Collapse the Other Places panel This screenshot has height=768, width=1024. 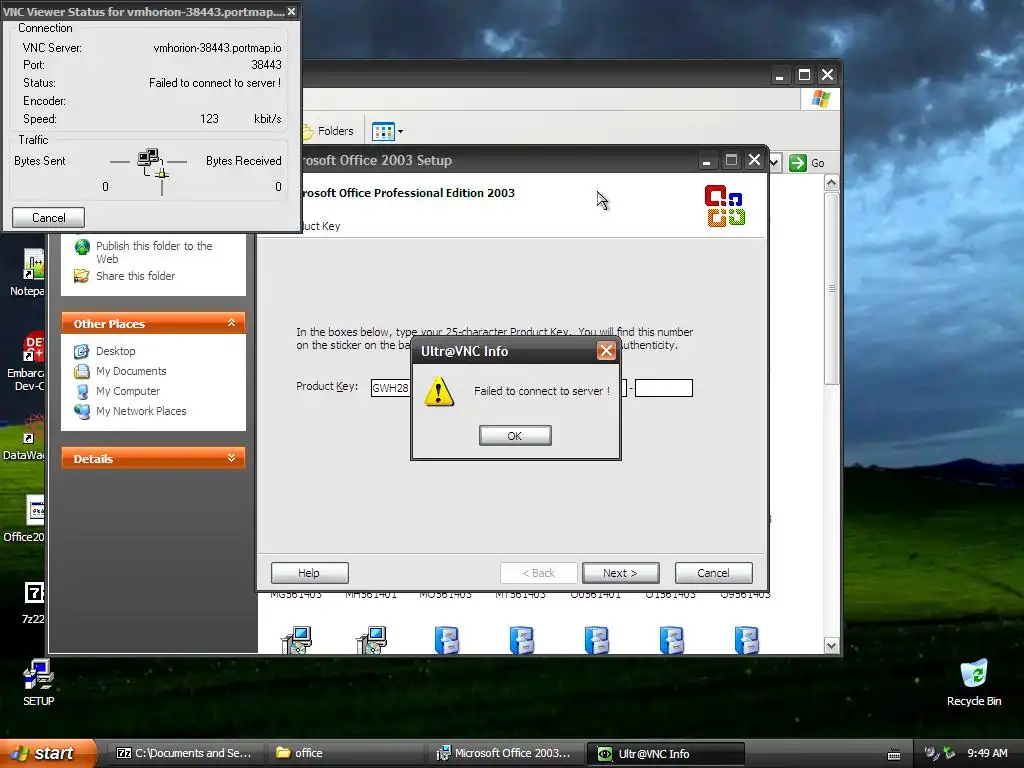tap(231, 323)
